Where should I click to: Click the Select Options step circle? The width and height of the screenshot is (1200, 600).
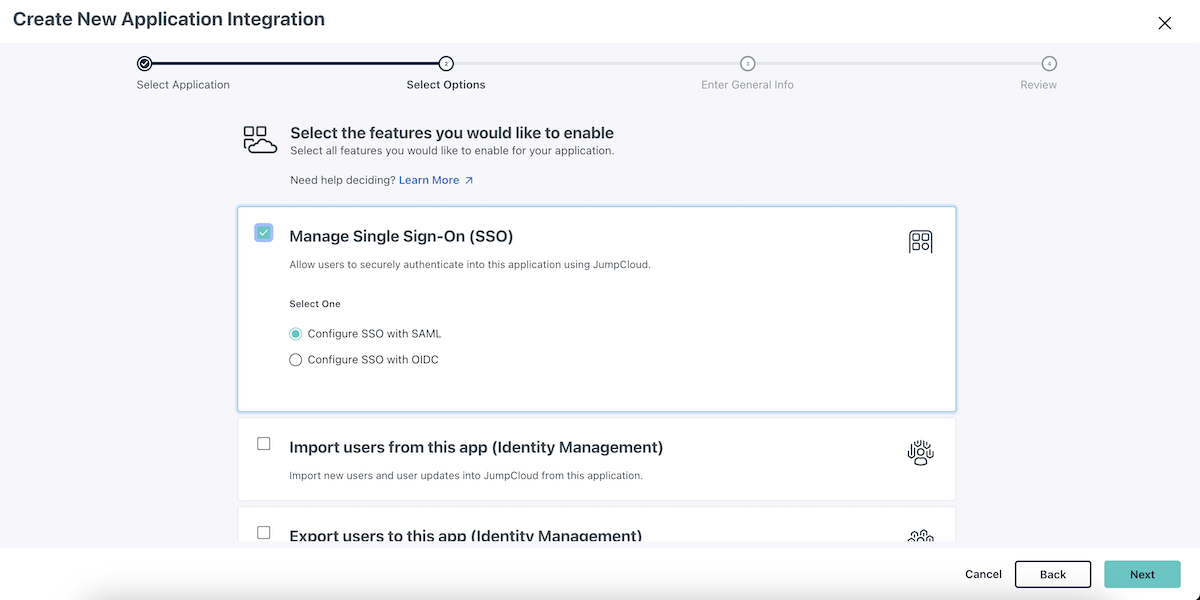446,63
